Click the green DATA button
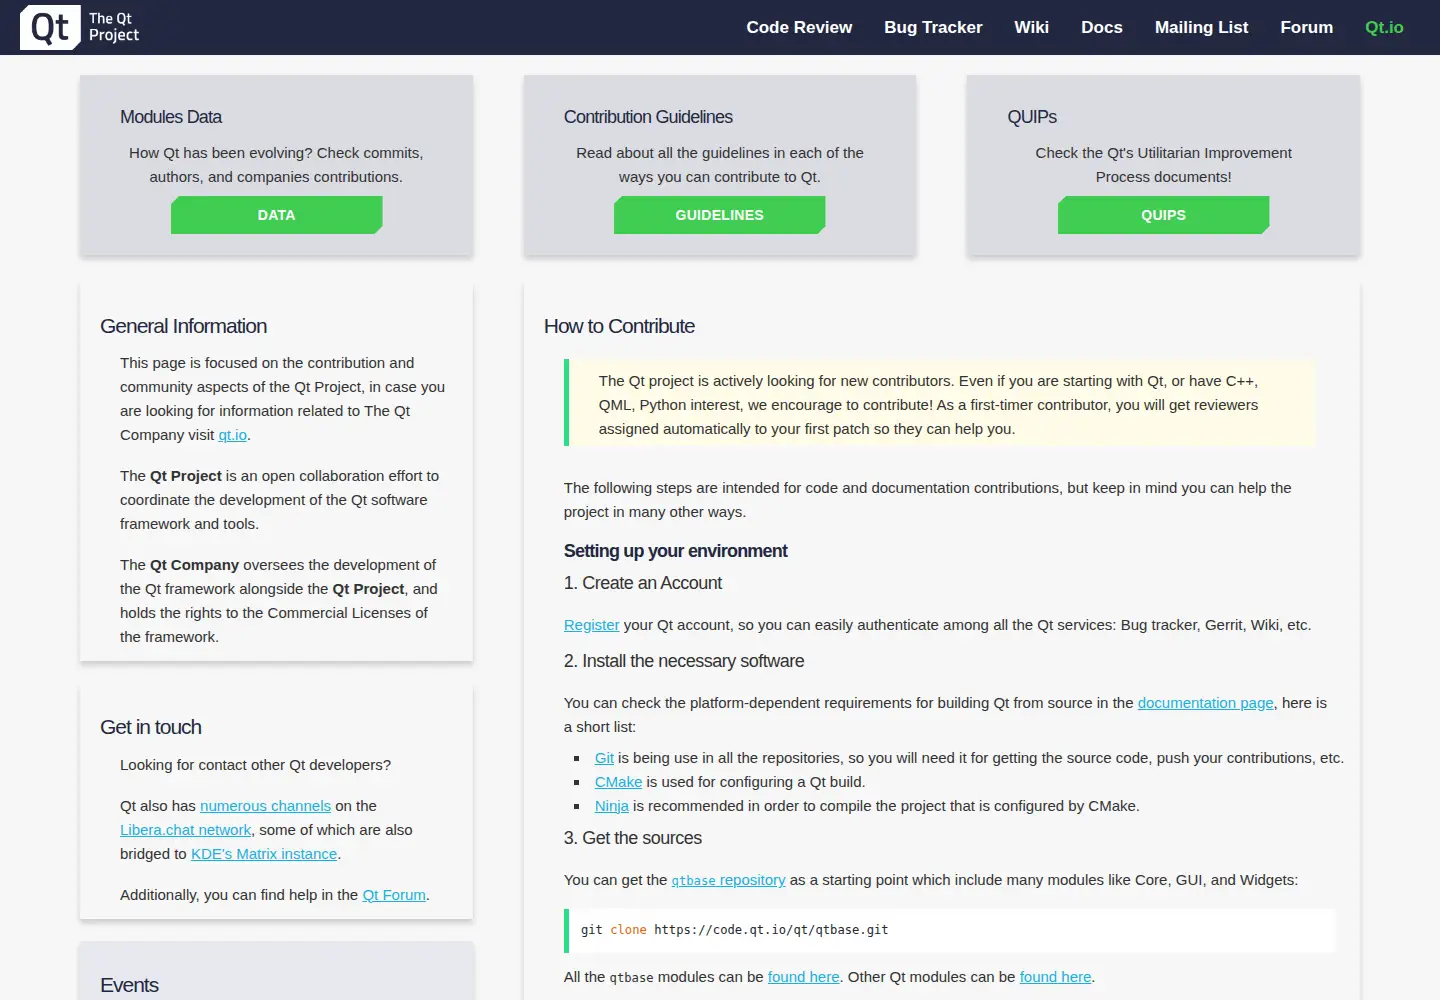 click(x=276, y=215)
